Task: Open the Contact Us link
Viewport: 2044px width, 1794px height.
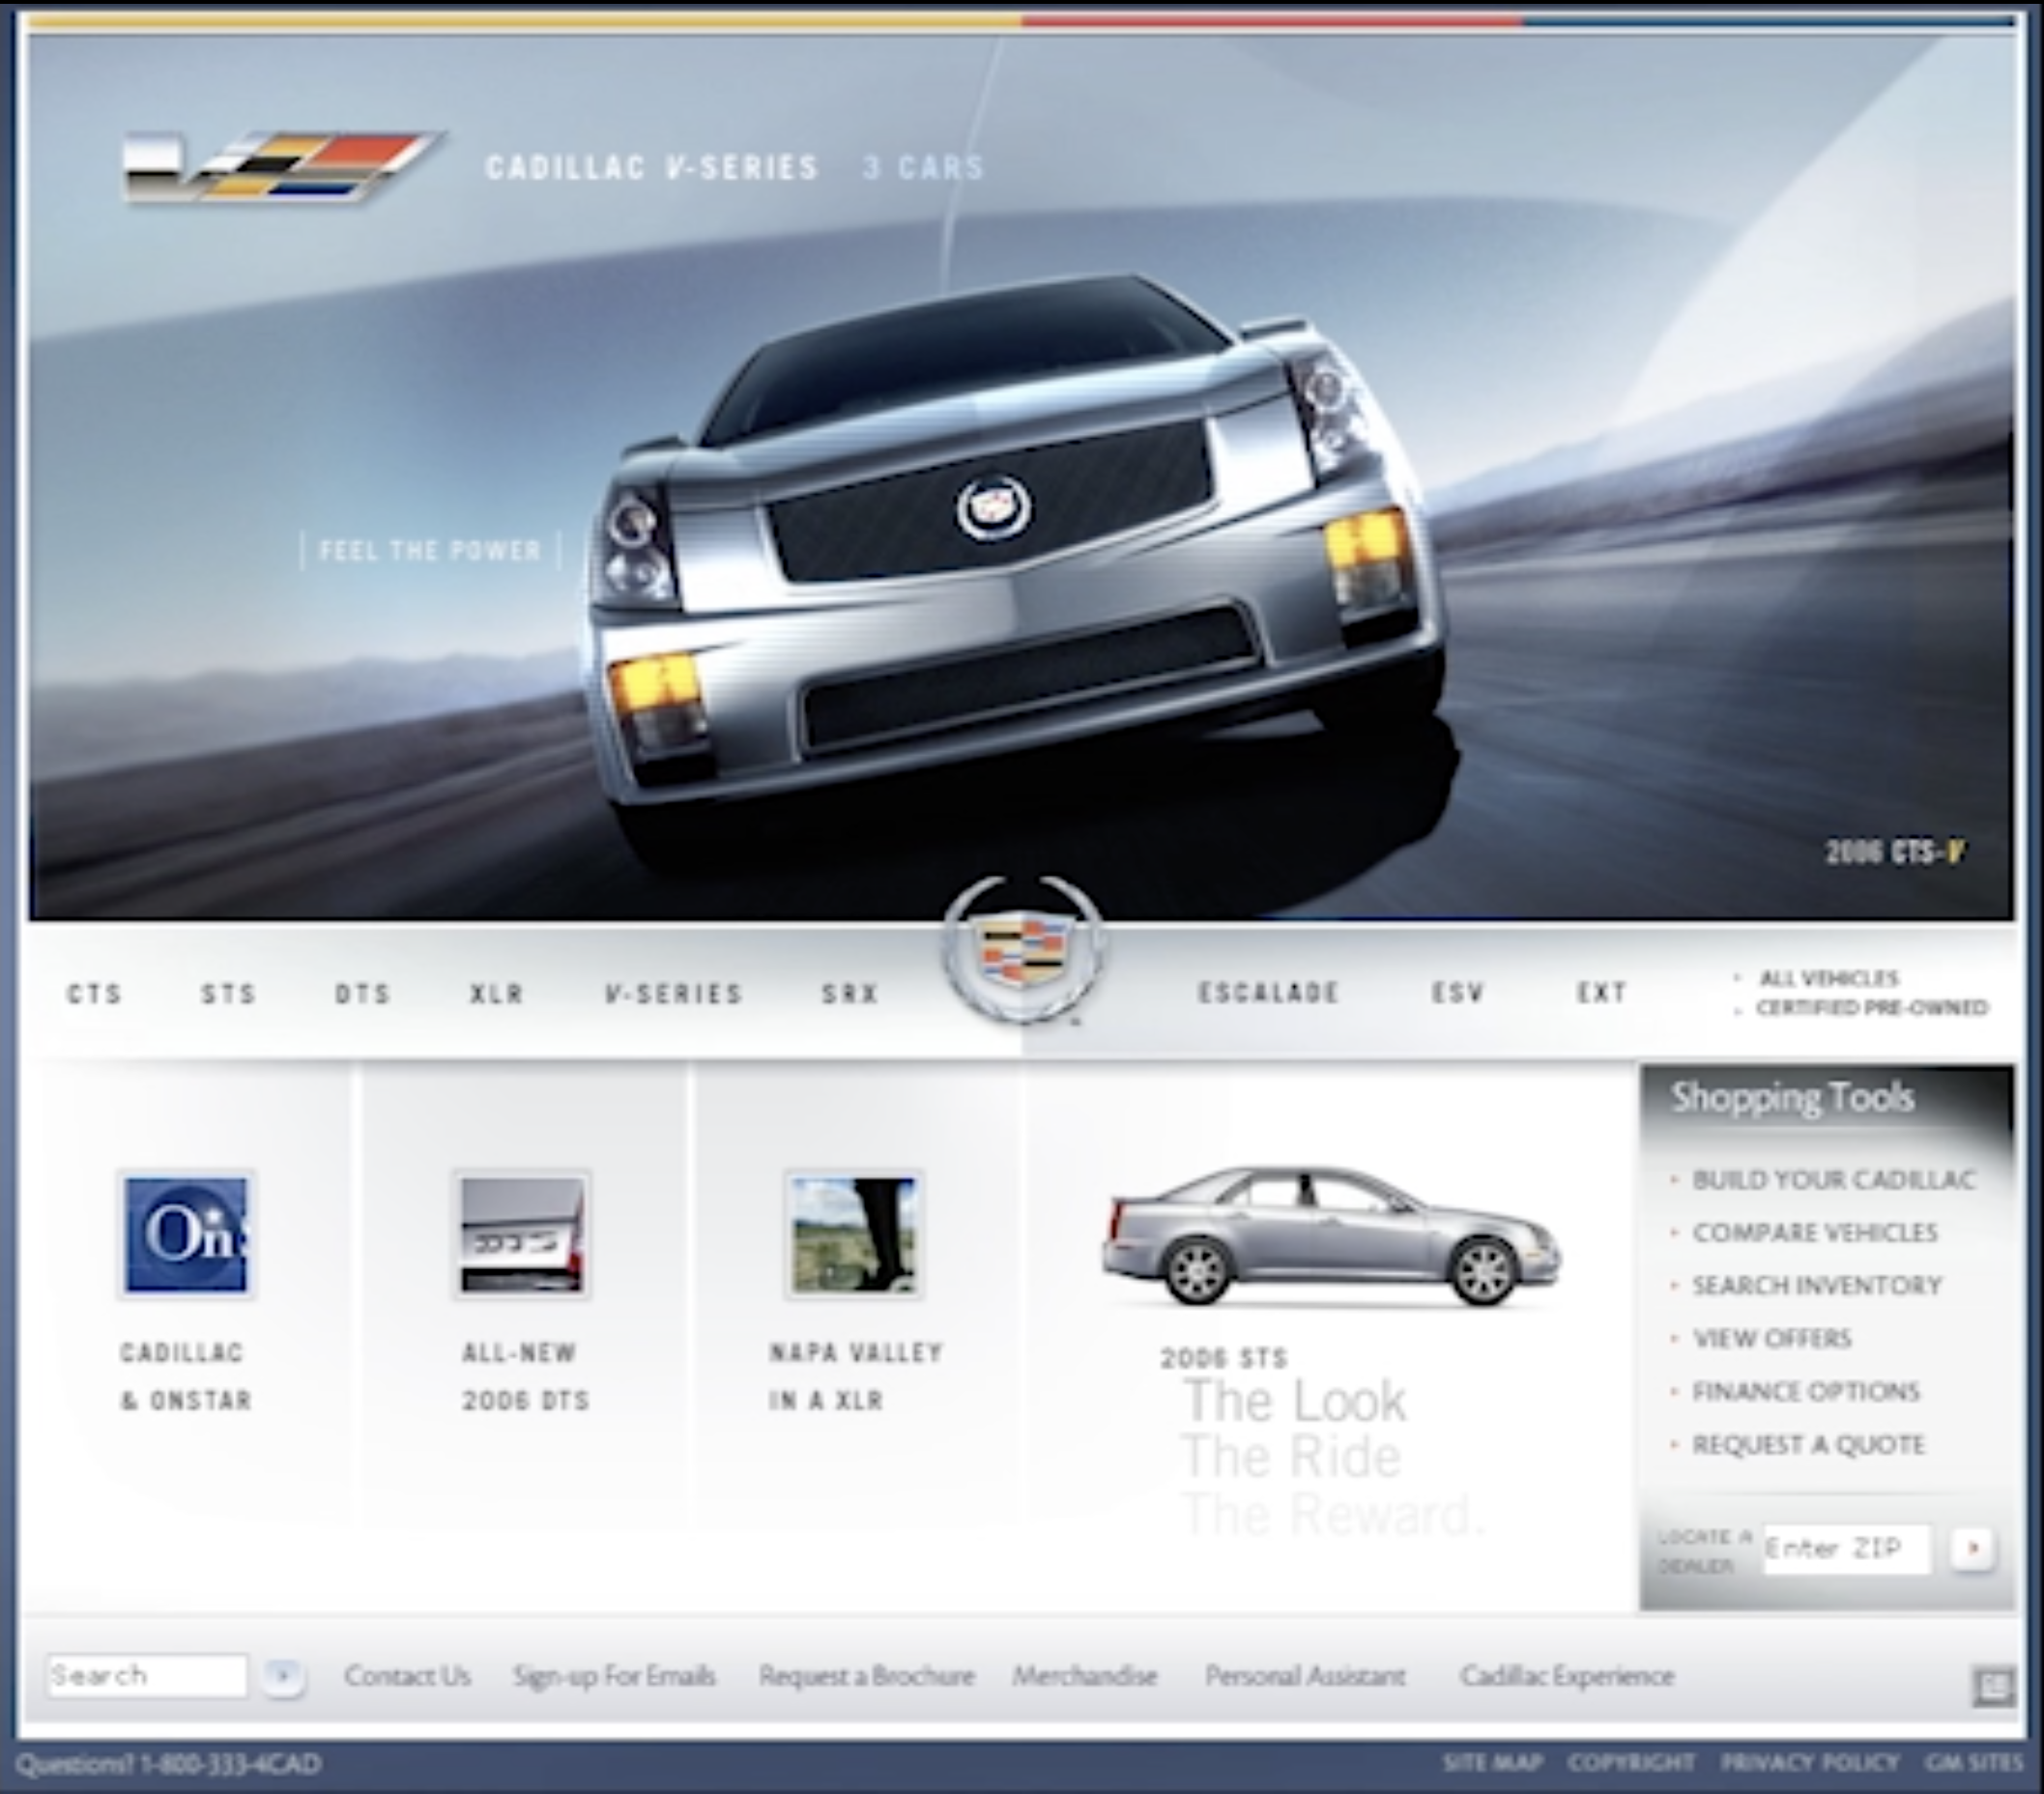Action: pos(407,1676)
